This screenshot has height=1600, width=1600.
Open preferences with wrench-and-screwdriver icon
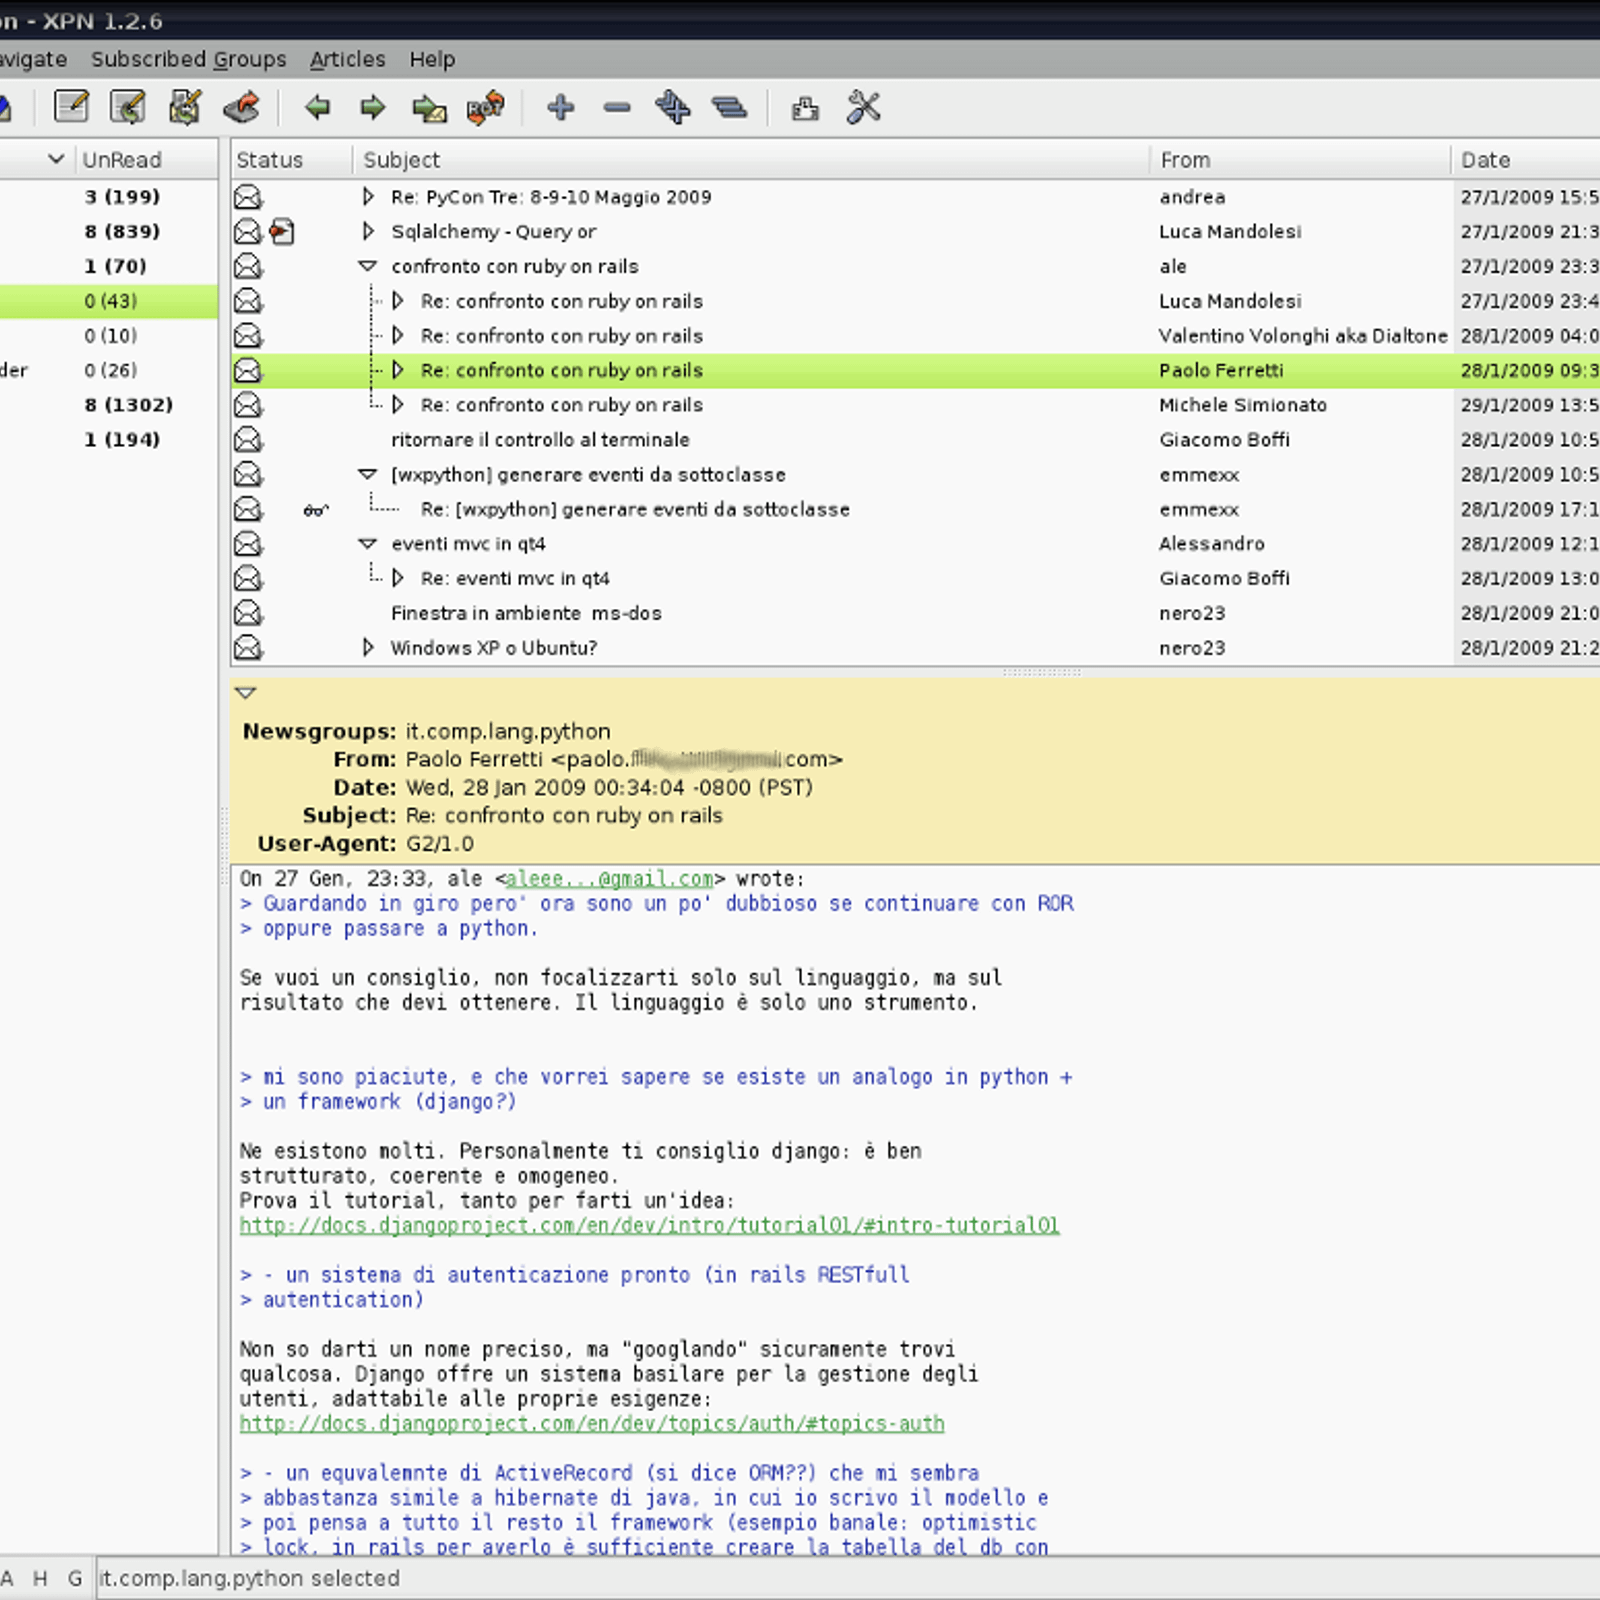click(863, 107)
